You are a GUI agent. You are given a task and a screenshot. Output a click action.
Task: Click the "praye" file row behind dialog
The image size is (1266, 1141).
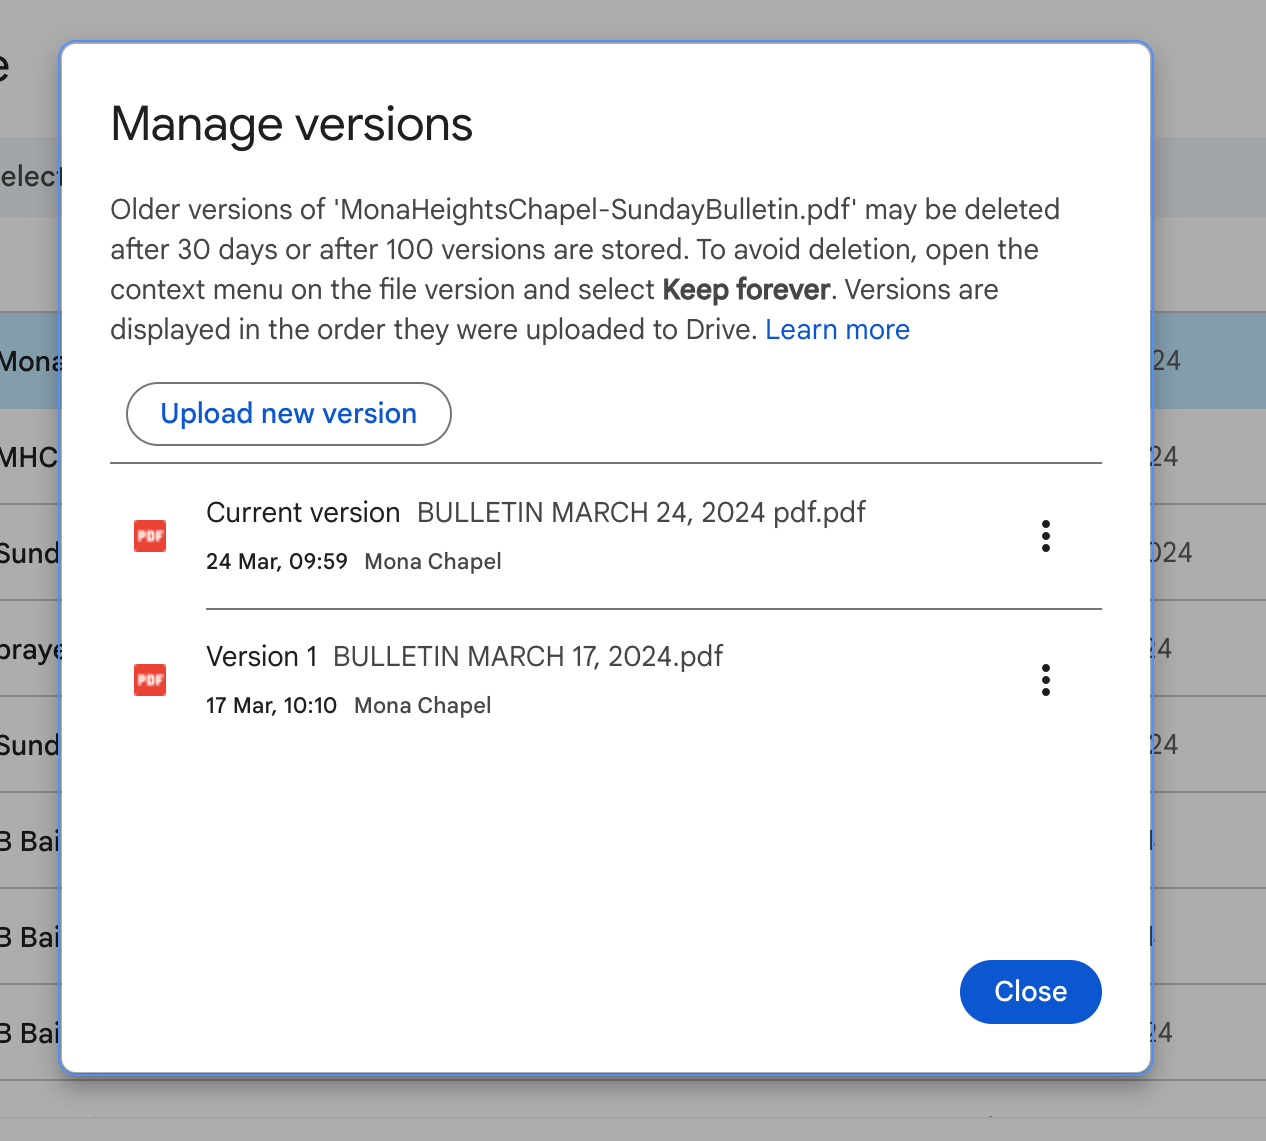tap(27, 650)
